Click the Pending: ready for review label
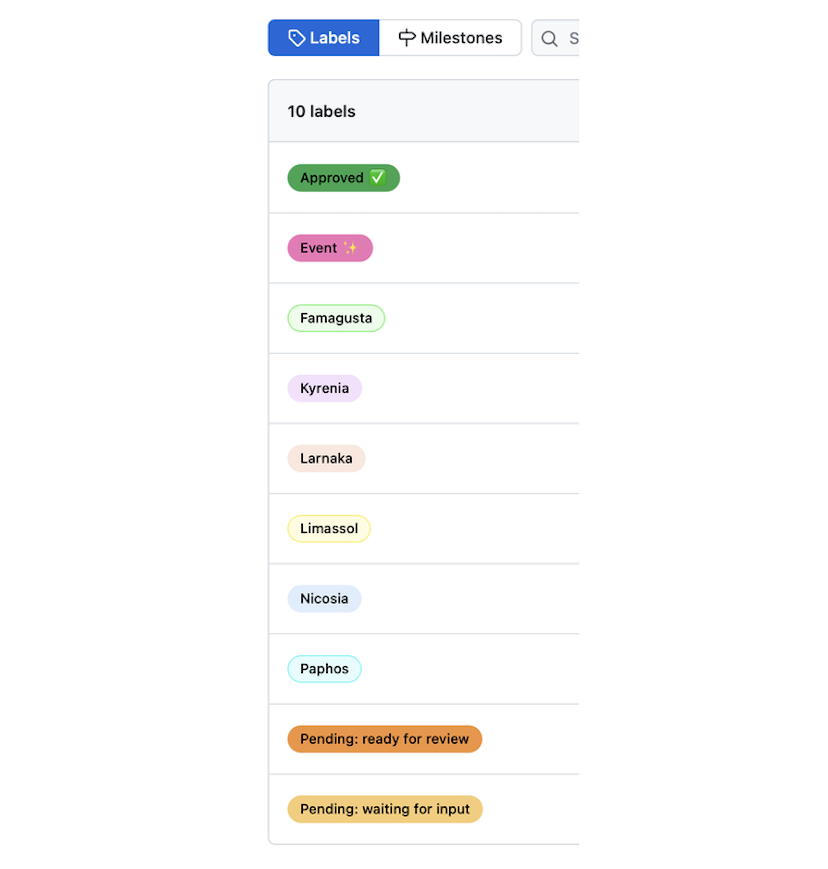Image resolution: width=828 pixels, height=869 pixels. pos(384,739)
